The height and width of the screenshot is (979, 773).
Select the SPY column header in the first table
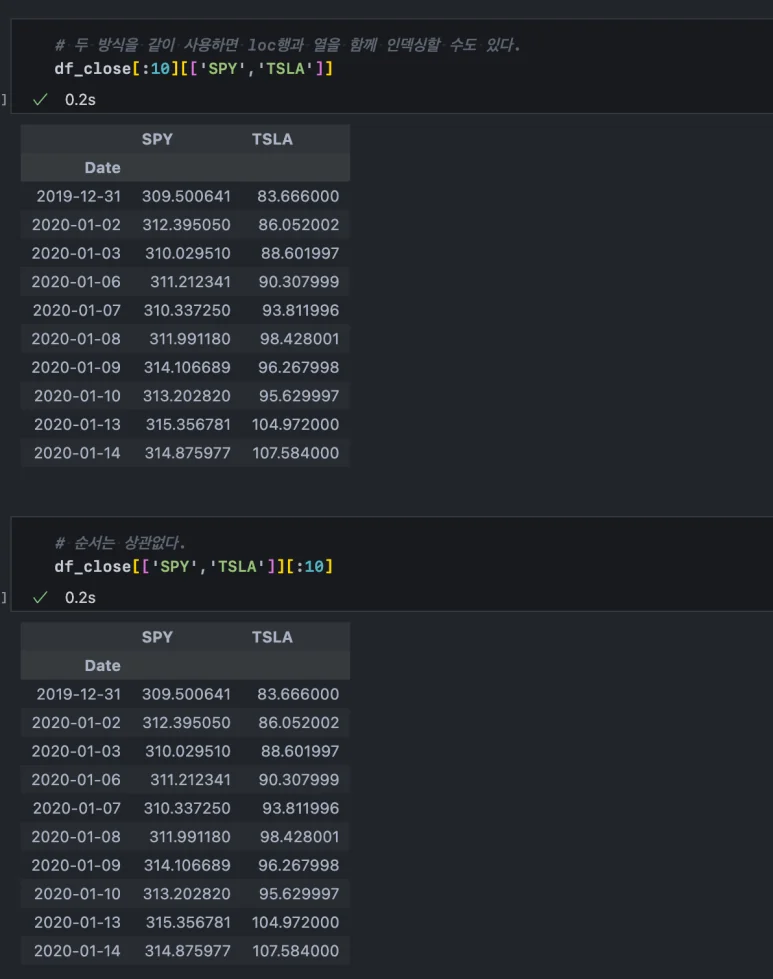(x=157, y=139)
